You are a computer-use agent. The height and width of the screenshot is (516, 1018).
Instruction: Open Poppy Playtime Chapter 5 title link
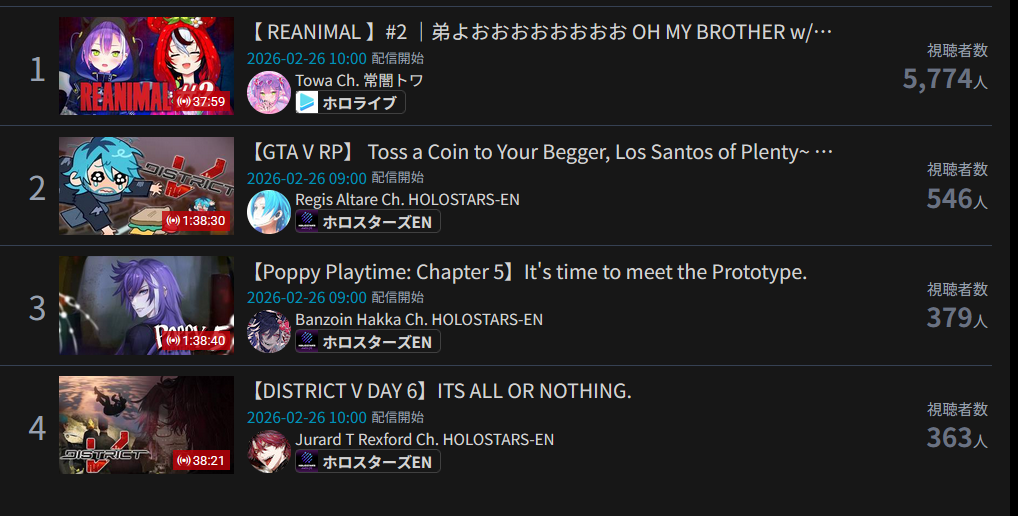tap(528, 272)
